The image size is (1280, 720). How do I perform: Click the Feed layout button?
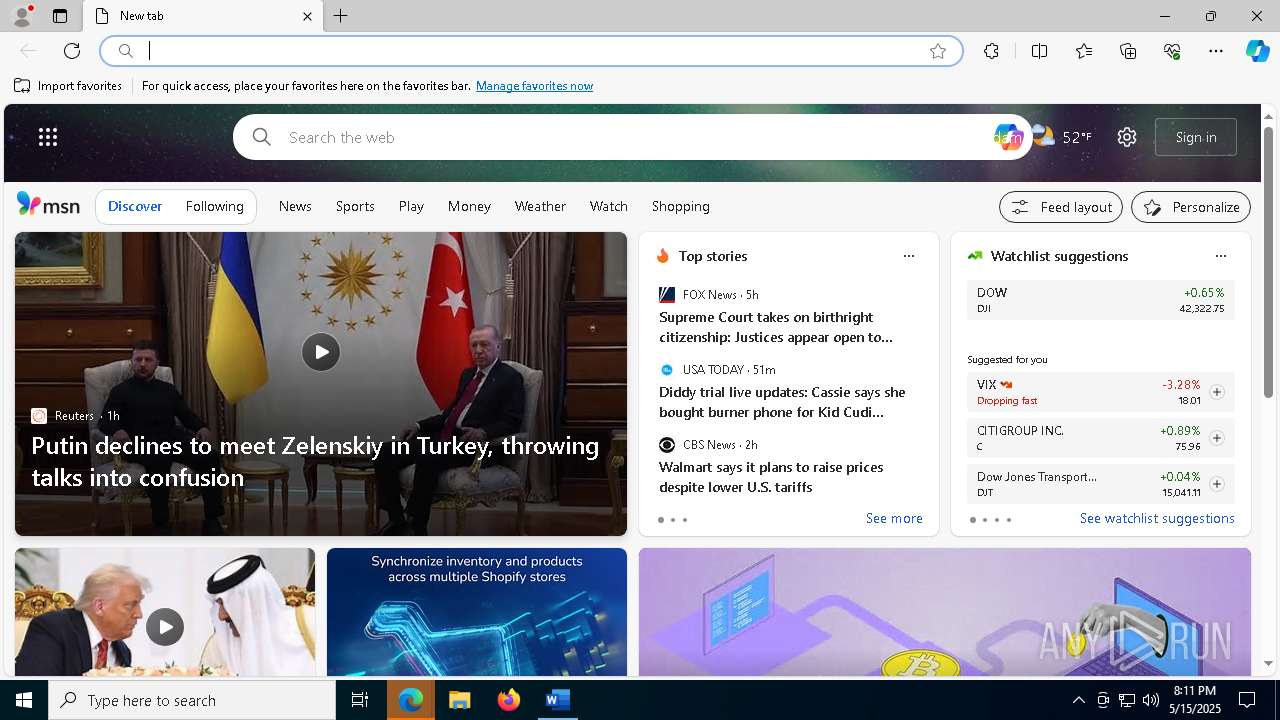(x=1061, y=207)
